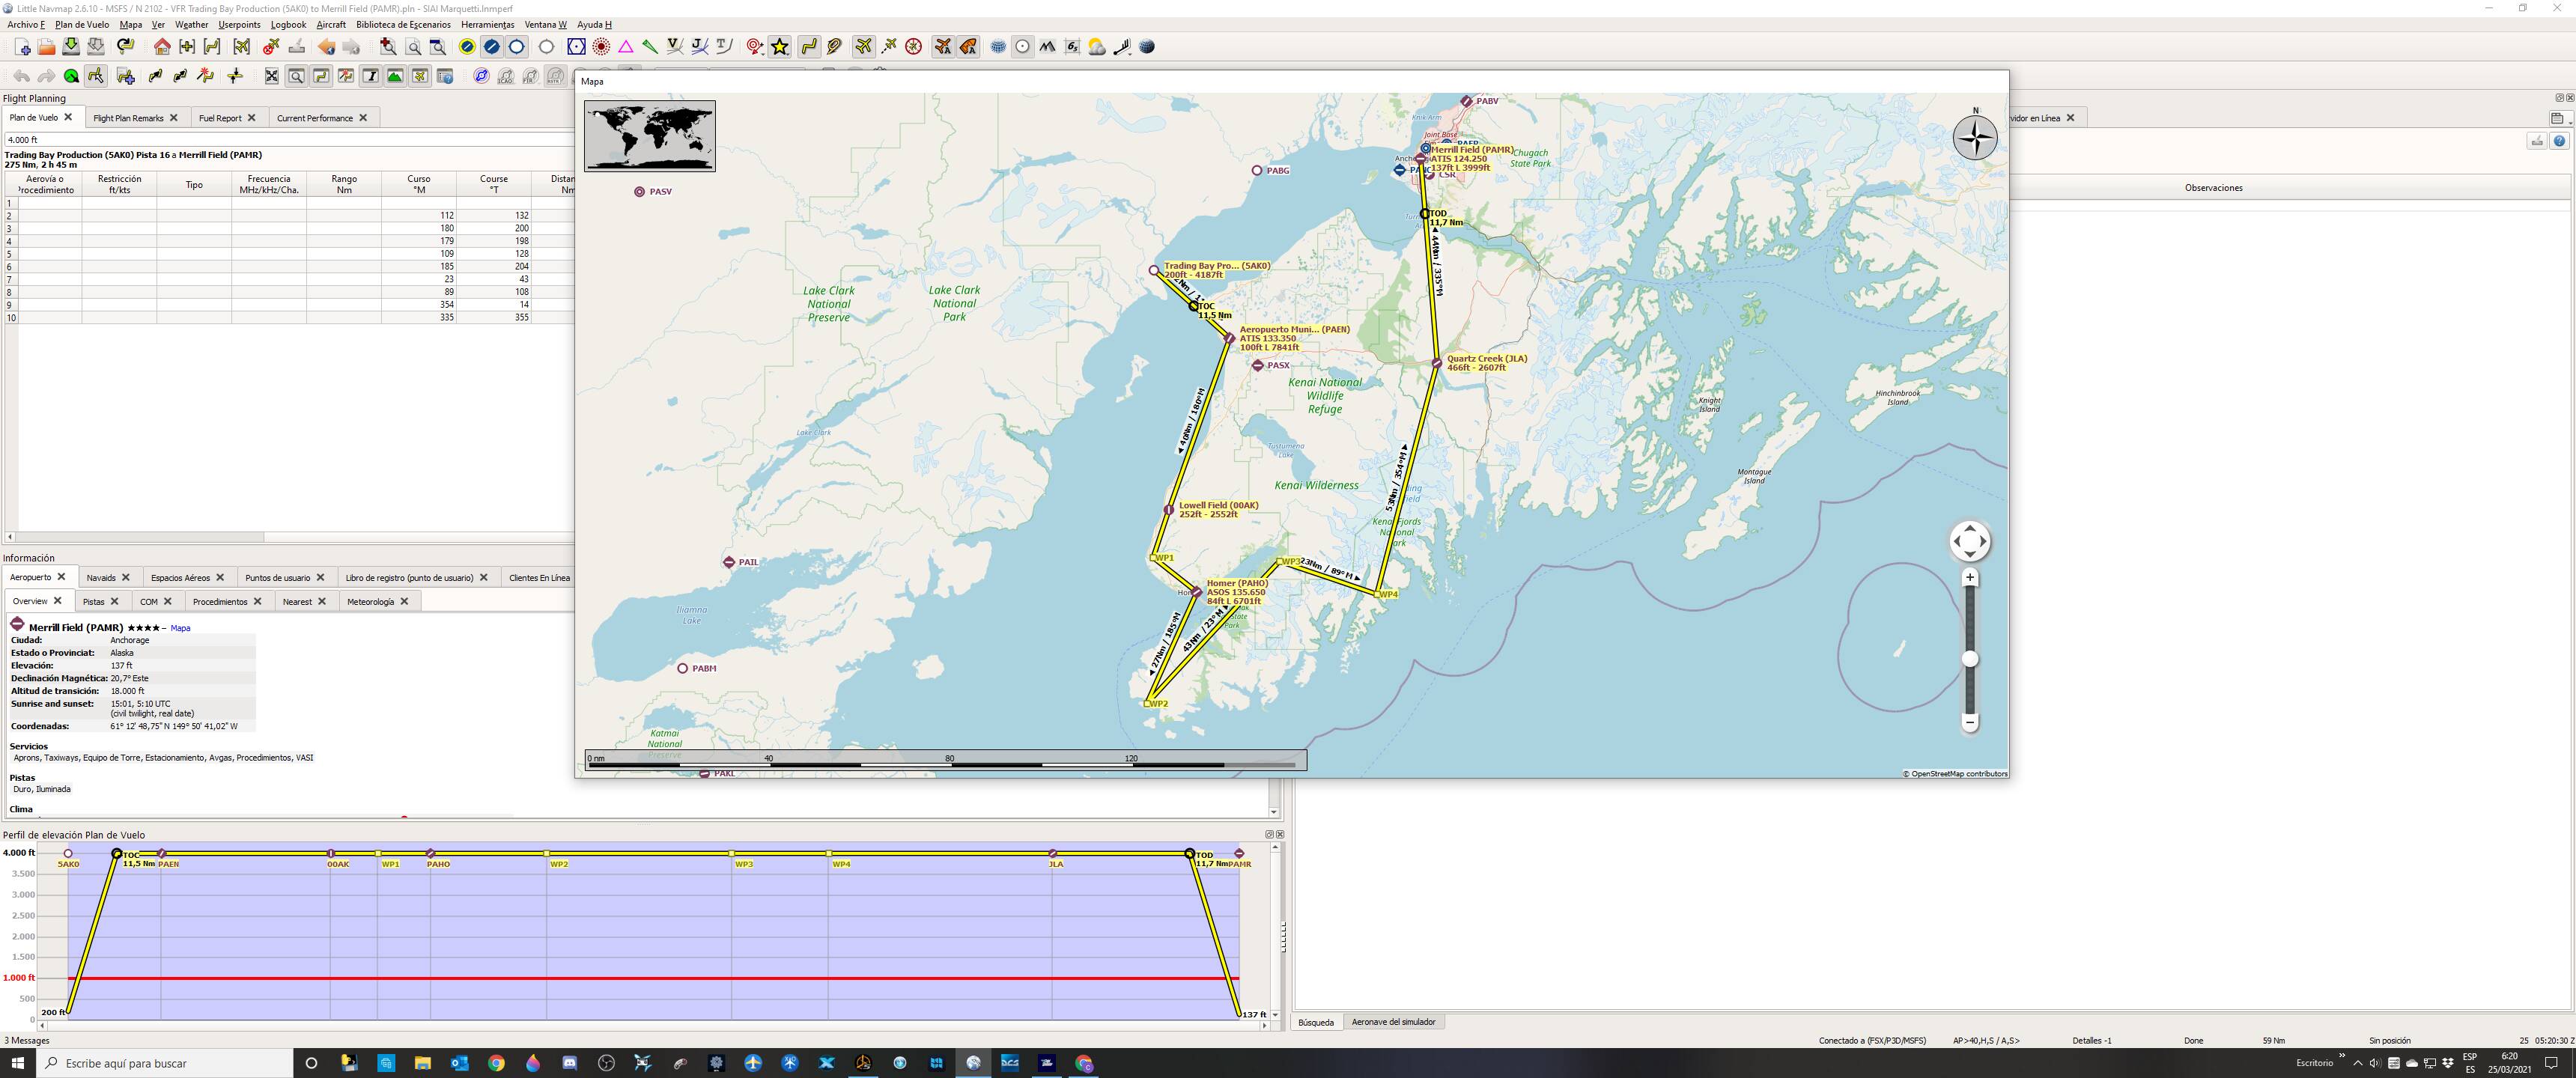Toggle NDB stations on the map
Screen dimensions: 2576x1078
click(601, 47)
